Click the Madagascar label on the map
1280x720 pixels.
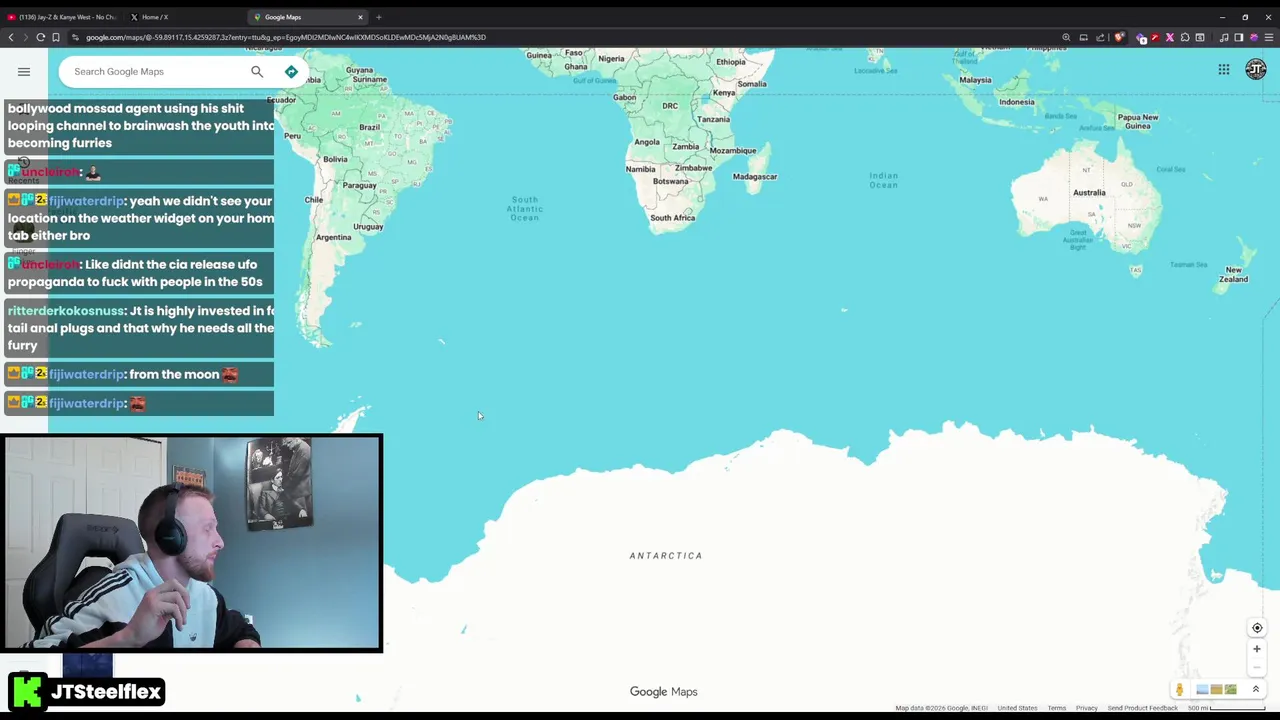point(755,177)
